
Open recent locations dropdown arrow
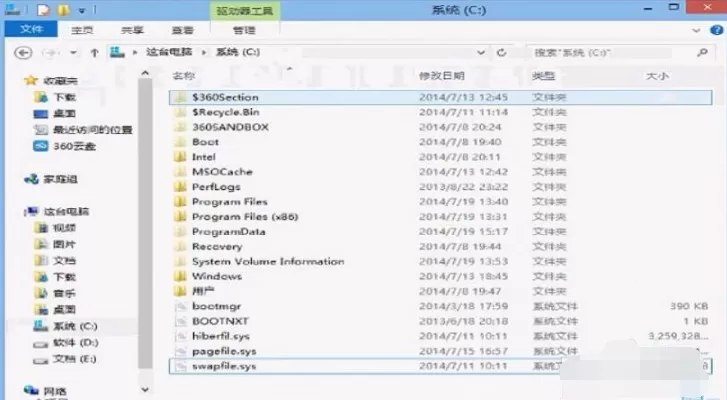coord(73,52)
